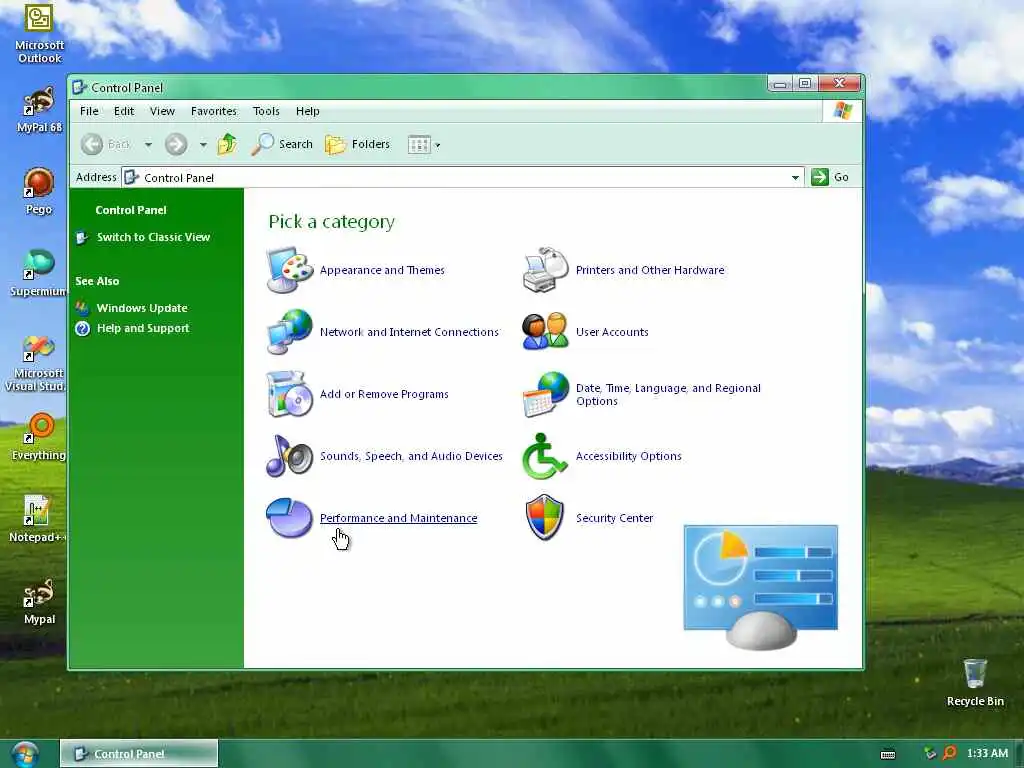Click the Help and Support question mark icon
The width and height of the screenshot is (1024, 768).
click(x=82, y=328)
